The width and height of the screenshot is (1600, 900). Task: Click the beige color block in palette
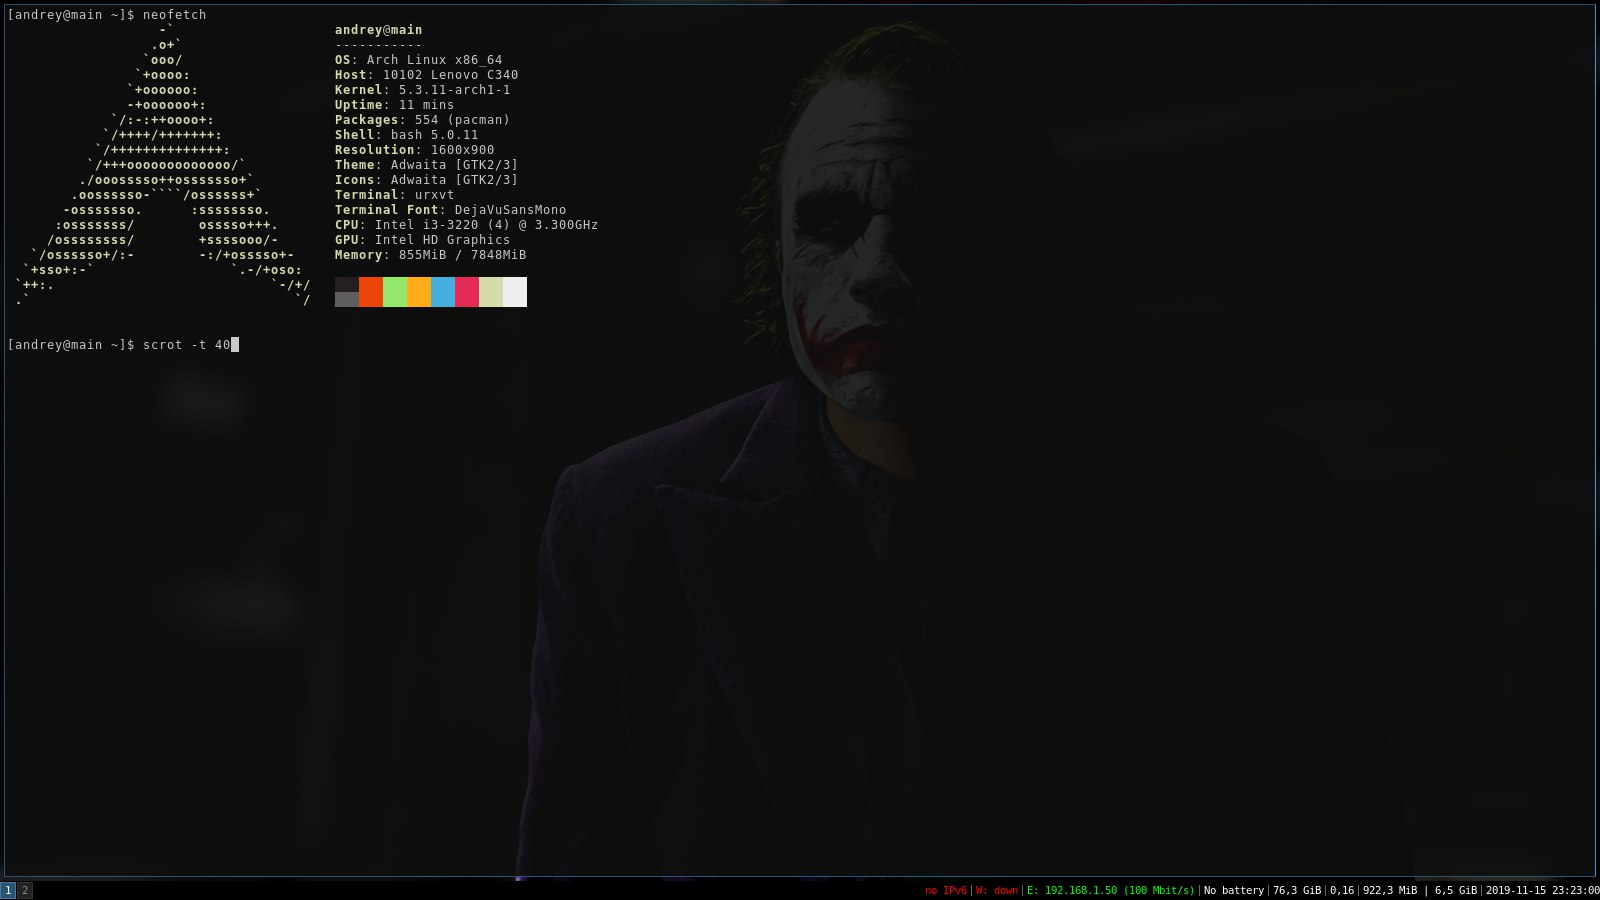(491, 292)
